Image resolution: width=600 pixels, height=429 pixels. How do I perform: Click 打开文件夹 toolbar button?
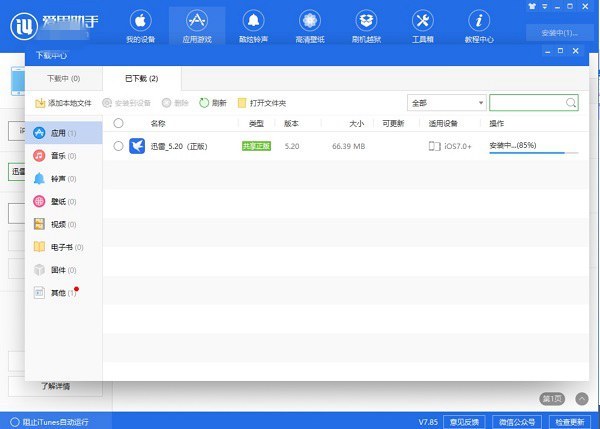(x=262, y=103)
